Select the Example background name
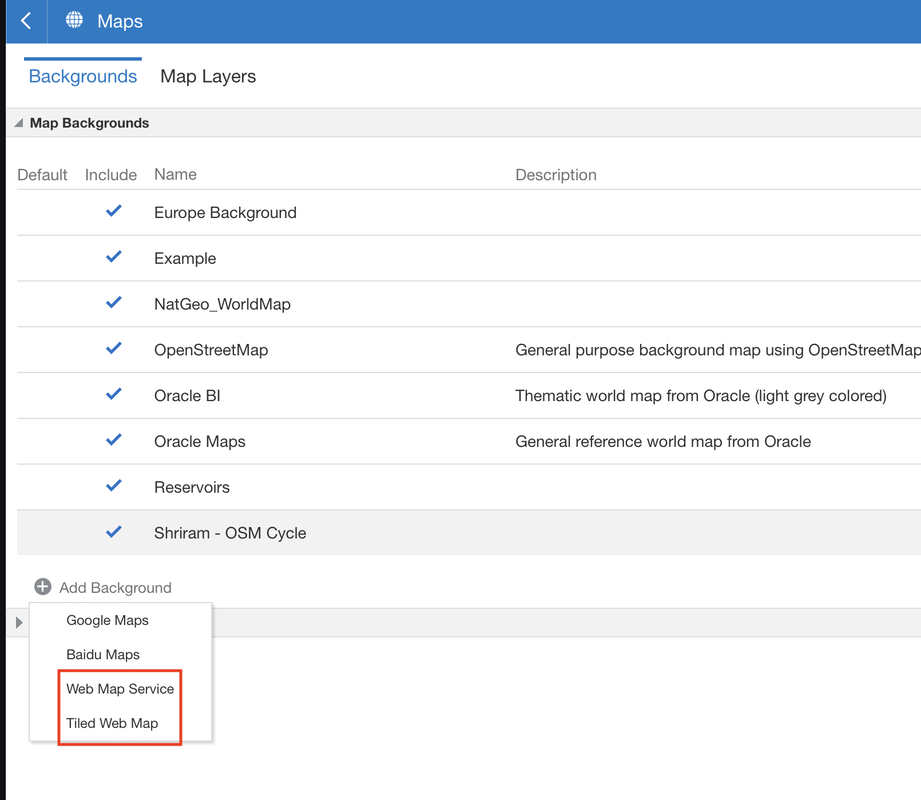Screen dimensions: 921x800 click(185, 258)
